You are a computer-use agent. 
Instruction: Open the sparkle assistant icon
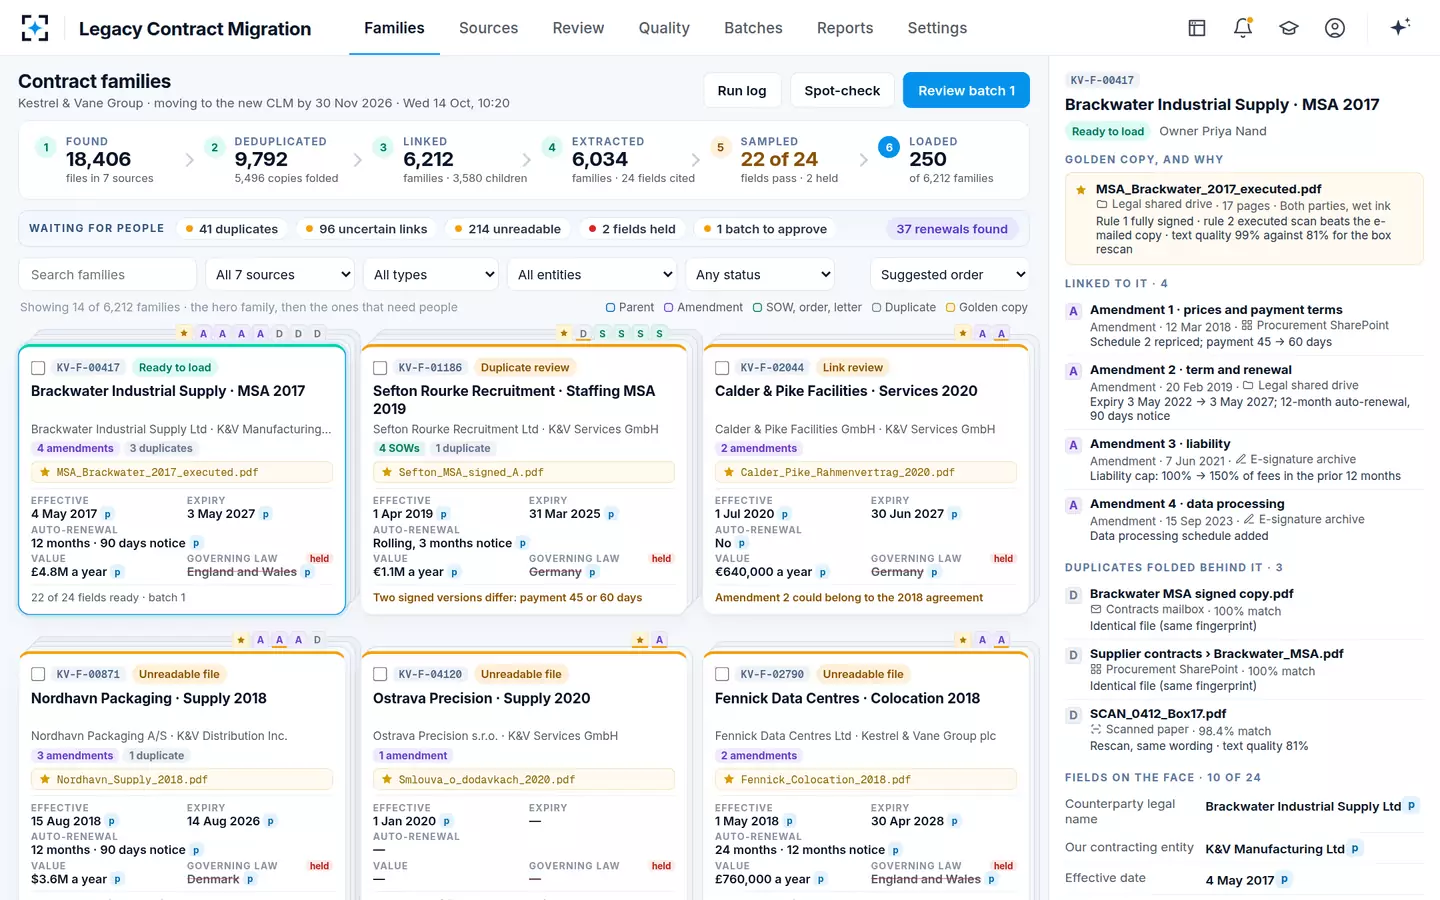pos(1400,27)
